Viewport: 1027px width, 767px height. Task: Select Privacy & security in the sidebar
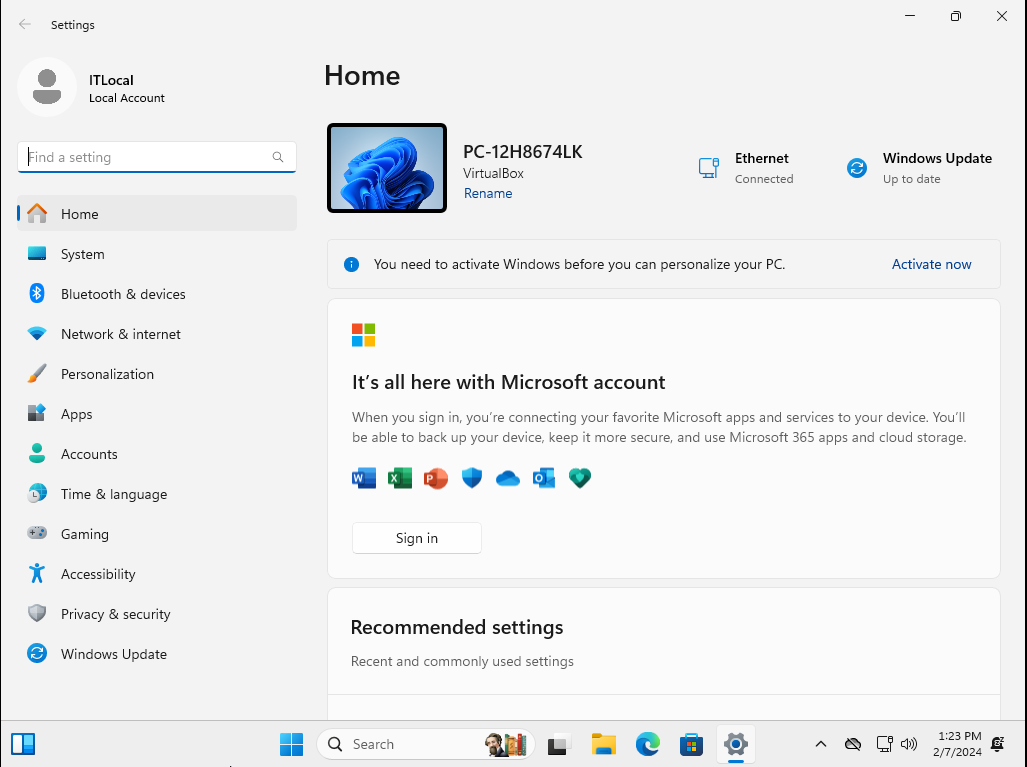click(x=157, y=613)
